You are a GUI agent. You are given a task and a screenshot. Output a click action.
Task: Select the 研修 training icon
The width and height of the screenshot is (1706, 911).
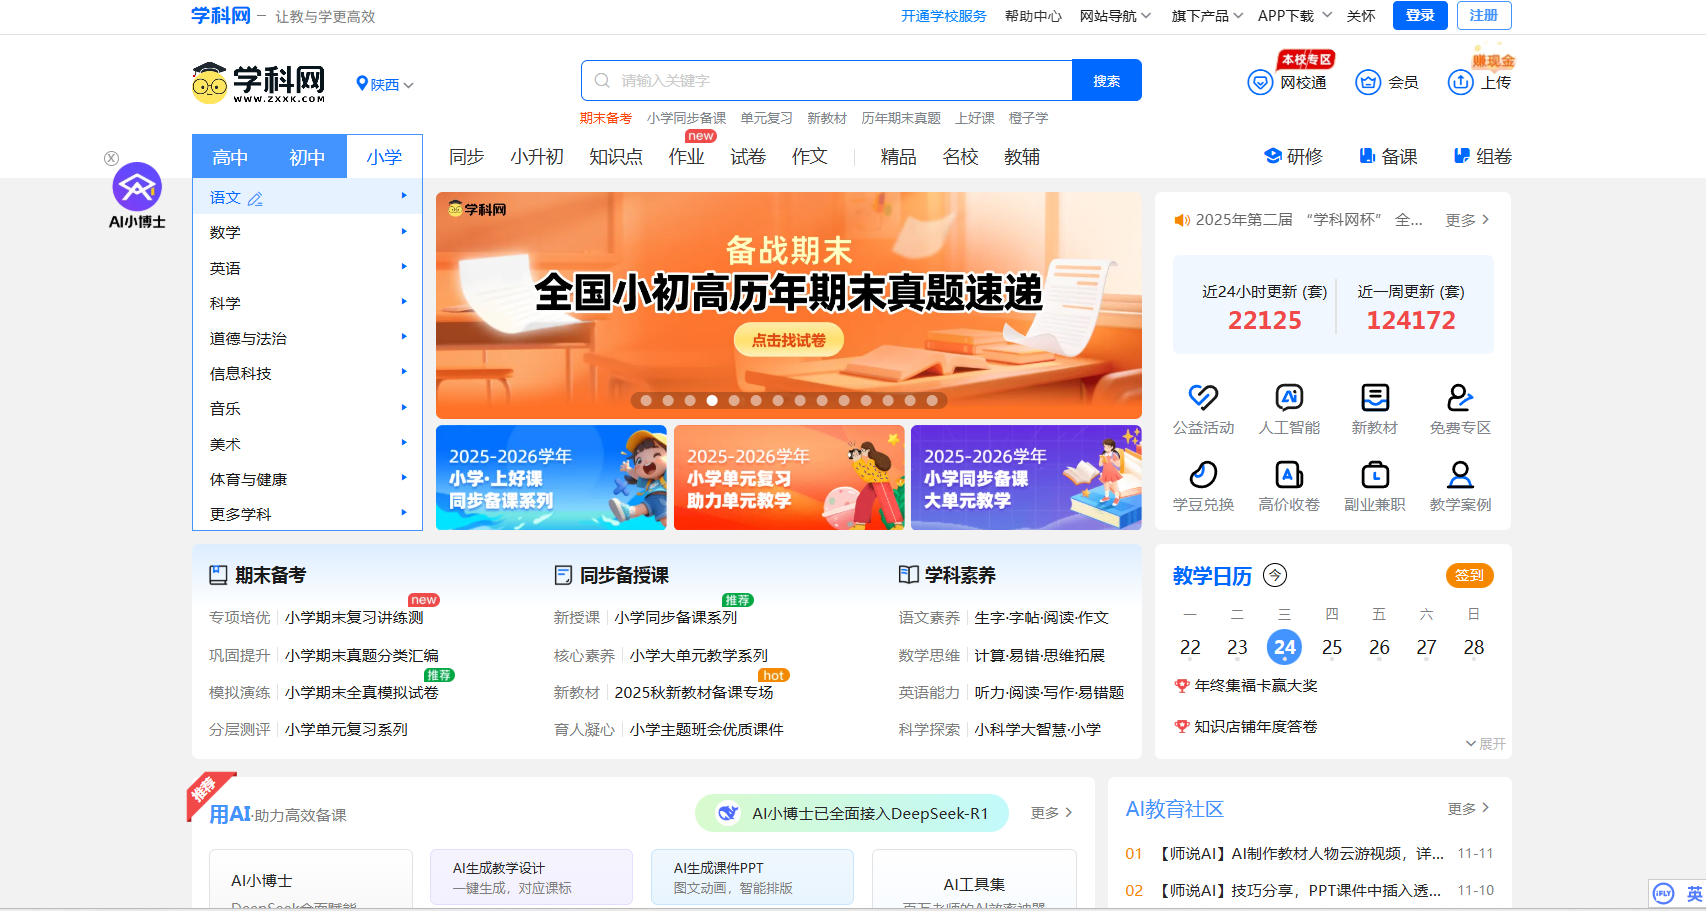click(1272, 156)
